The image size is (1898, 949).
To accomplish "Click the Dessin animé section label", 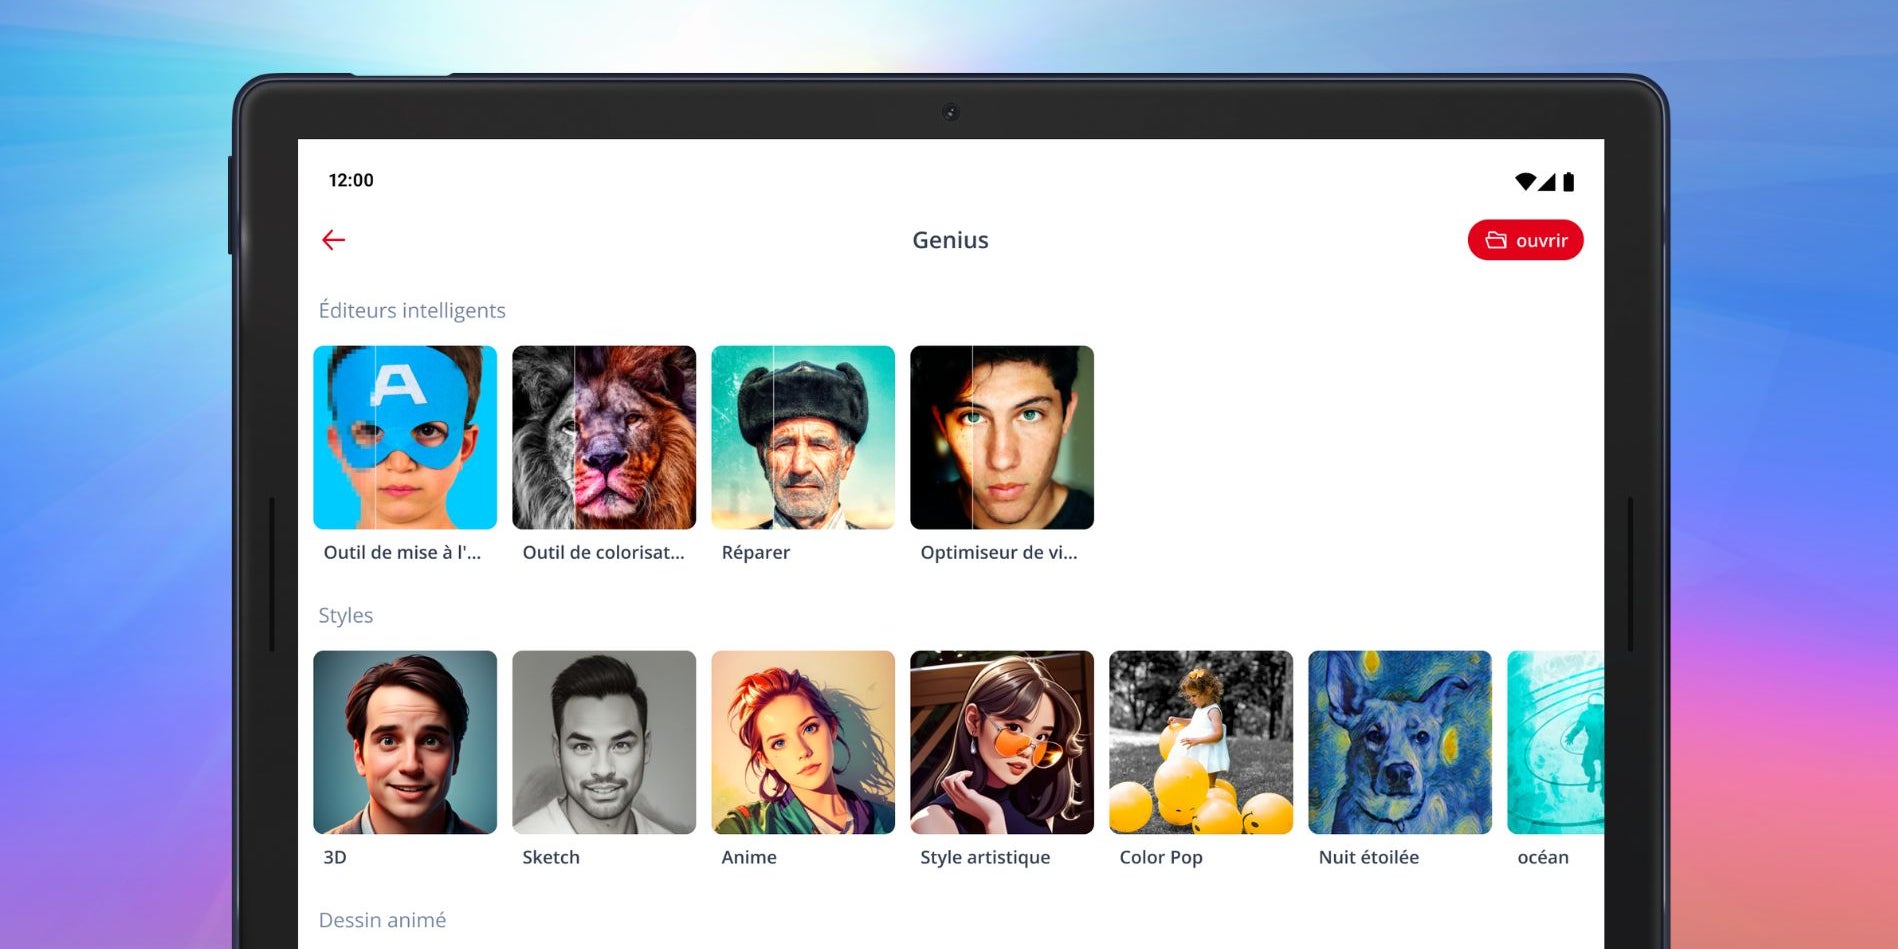I will tap(383, 920).
